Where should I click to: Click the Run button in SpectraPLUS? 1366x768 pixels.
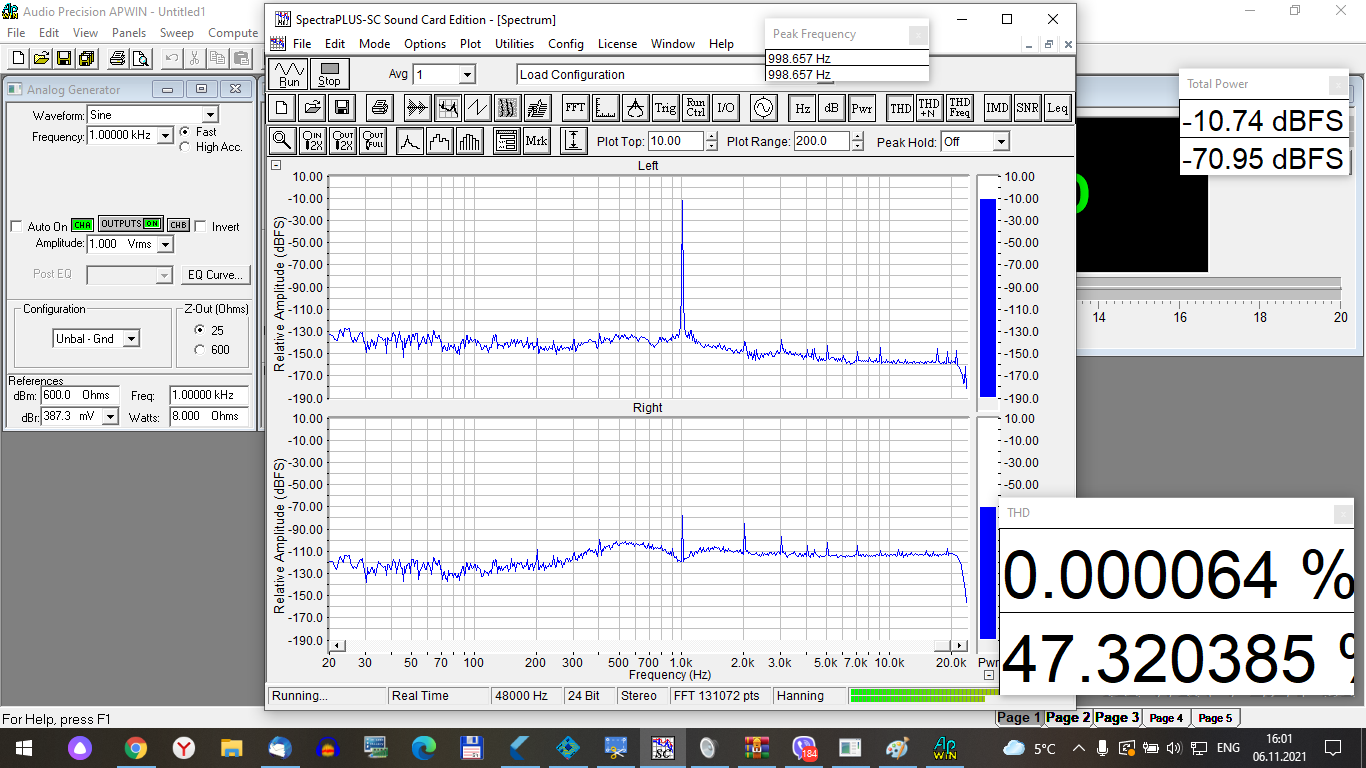pos(289,74)
